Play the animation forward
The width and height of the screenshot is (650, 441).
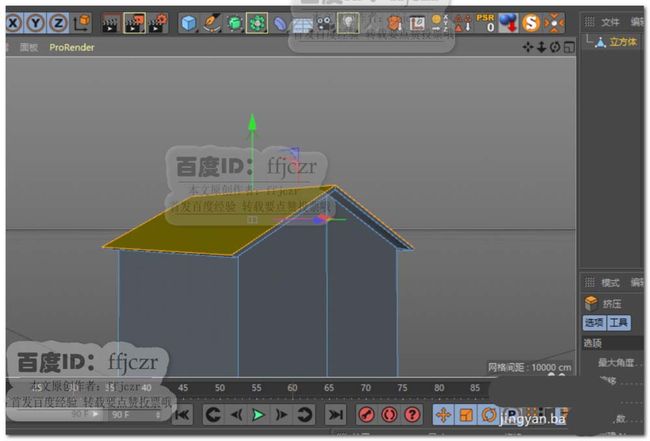click(259, 414)
